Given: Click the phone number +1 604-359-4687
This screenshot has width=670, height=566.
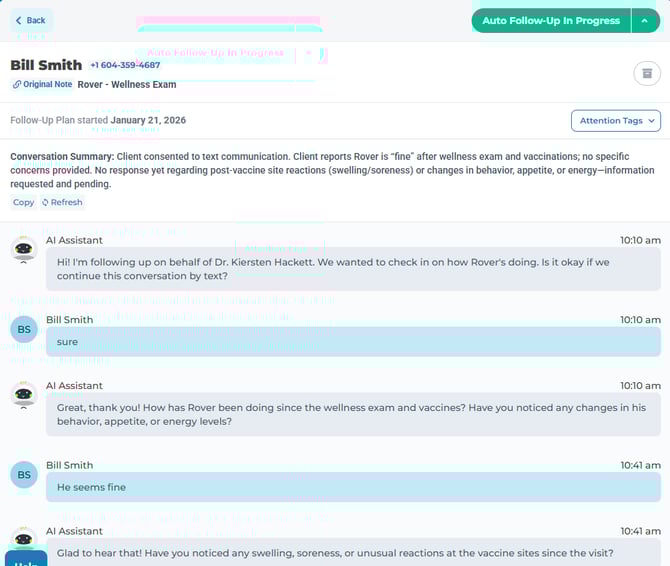Looking at the screenshot, I should pyautogui.click(x=125, y=65).
